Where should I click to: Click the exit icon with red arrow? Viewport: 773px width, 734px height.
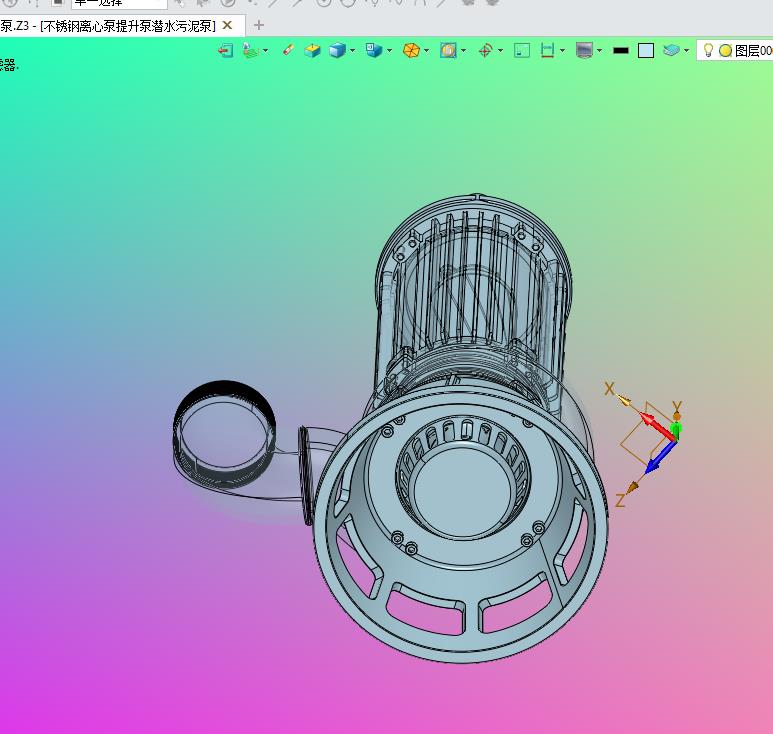tap(225, 50)
